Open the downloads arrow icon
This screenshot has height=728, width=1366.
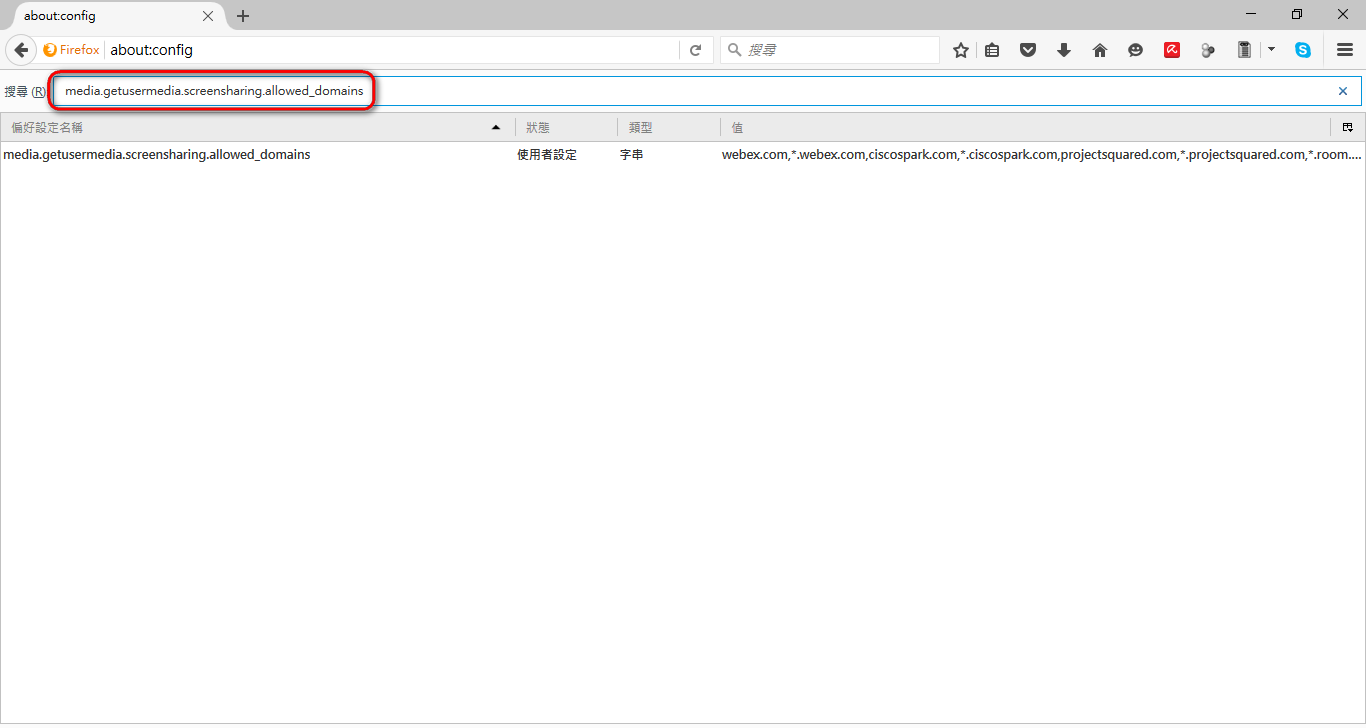[1063, 50]
